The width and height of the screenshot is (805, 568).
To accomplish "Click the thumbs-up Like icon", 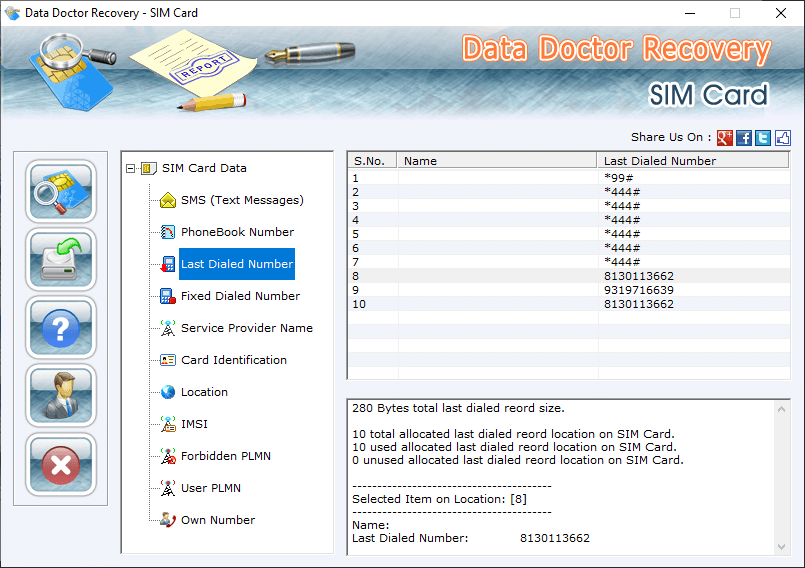I will [782, 138].
